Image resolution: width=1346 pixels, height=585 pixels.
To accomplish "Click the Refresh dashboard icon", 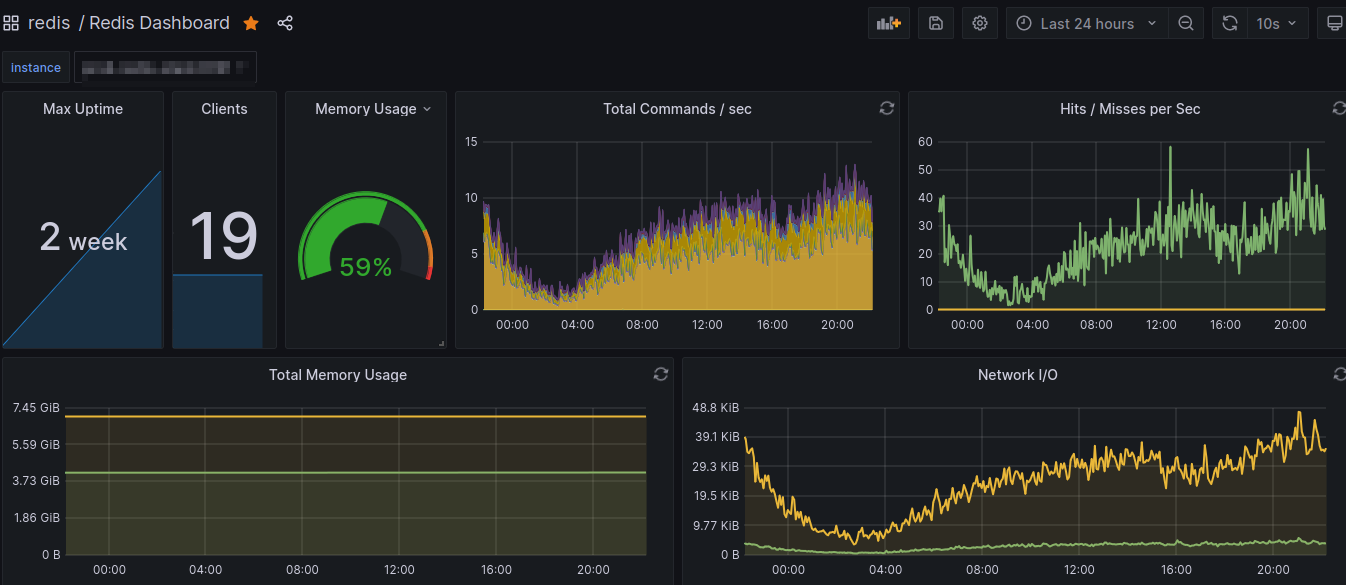I will click(x=1229, y=22).
